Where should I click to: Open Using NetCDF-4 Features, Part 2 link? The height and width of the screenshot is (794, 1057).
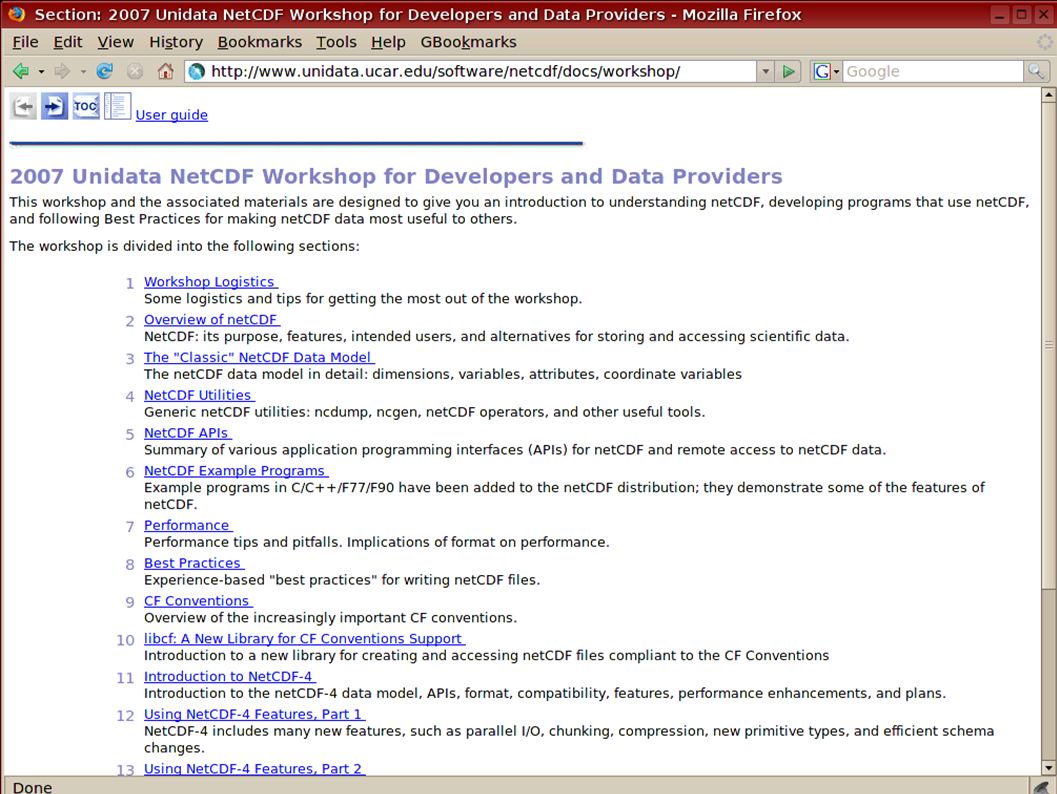coord(254,768)
